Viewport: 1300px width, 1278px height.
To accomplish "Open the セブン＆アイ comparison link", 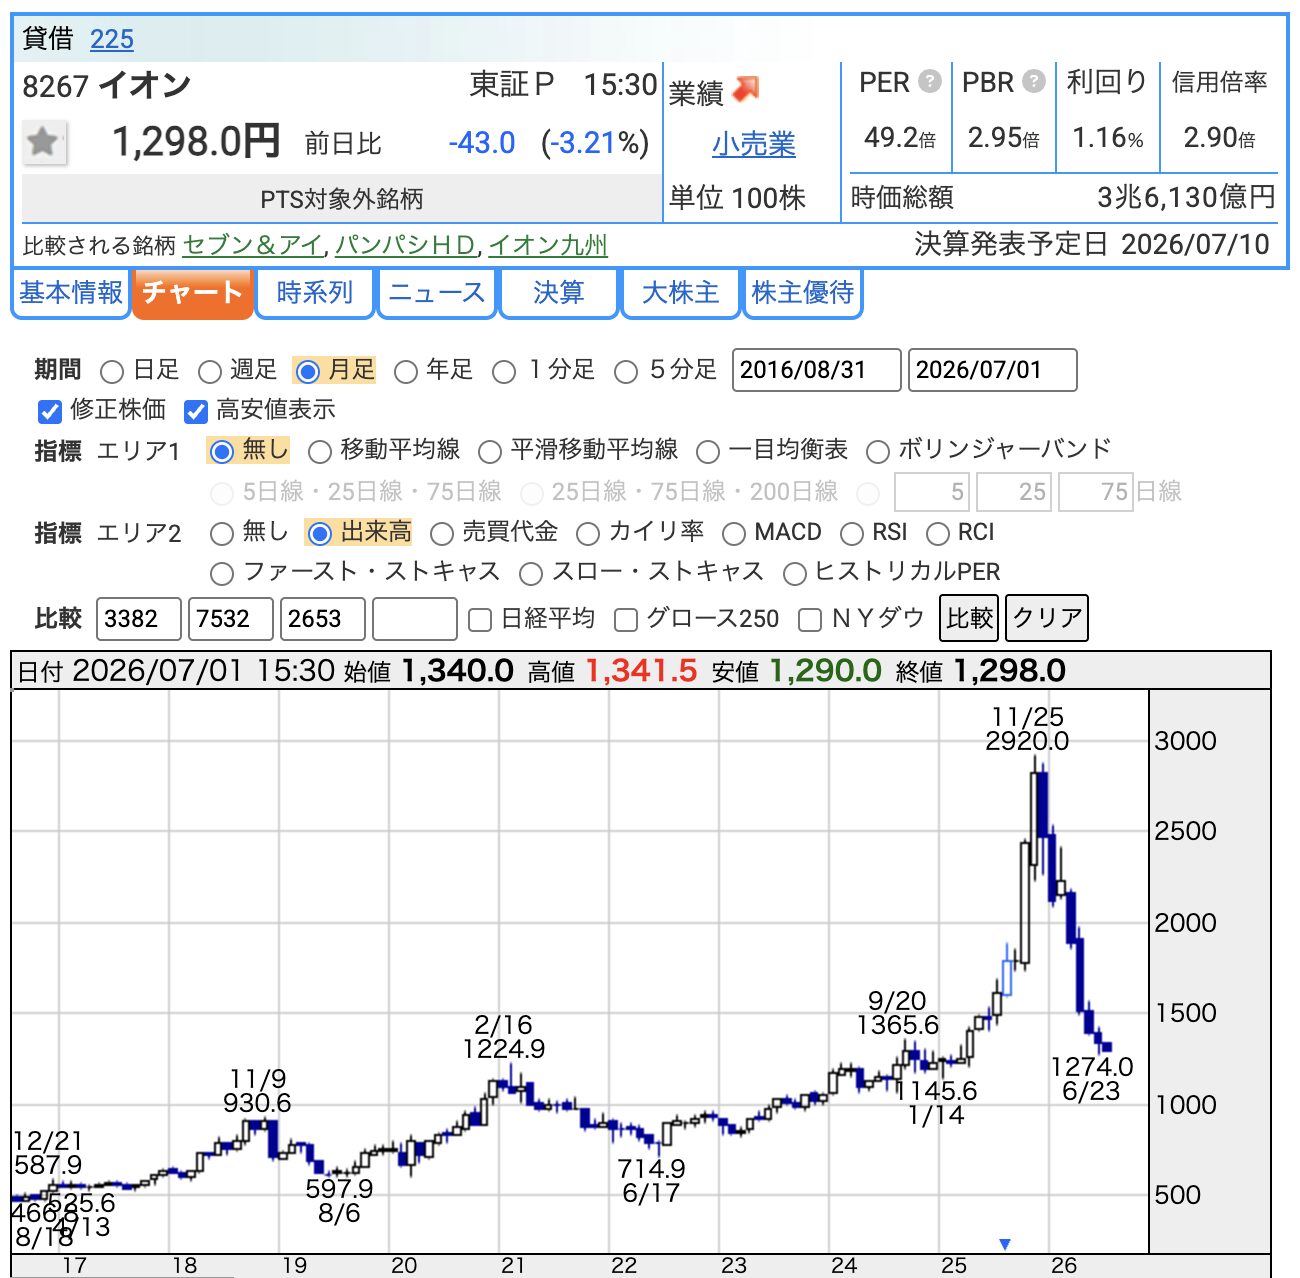I will coord(254,245).
